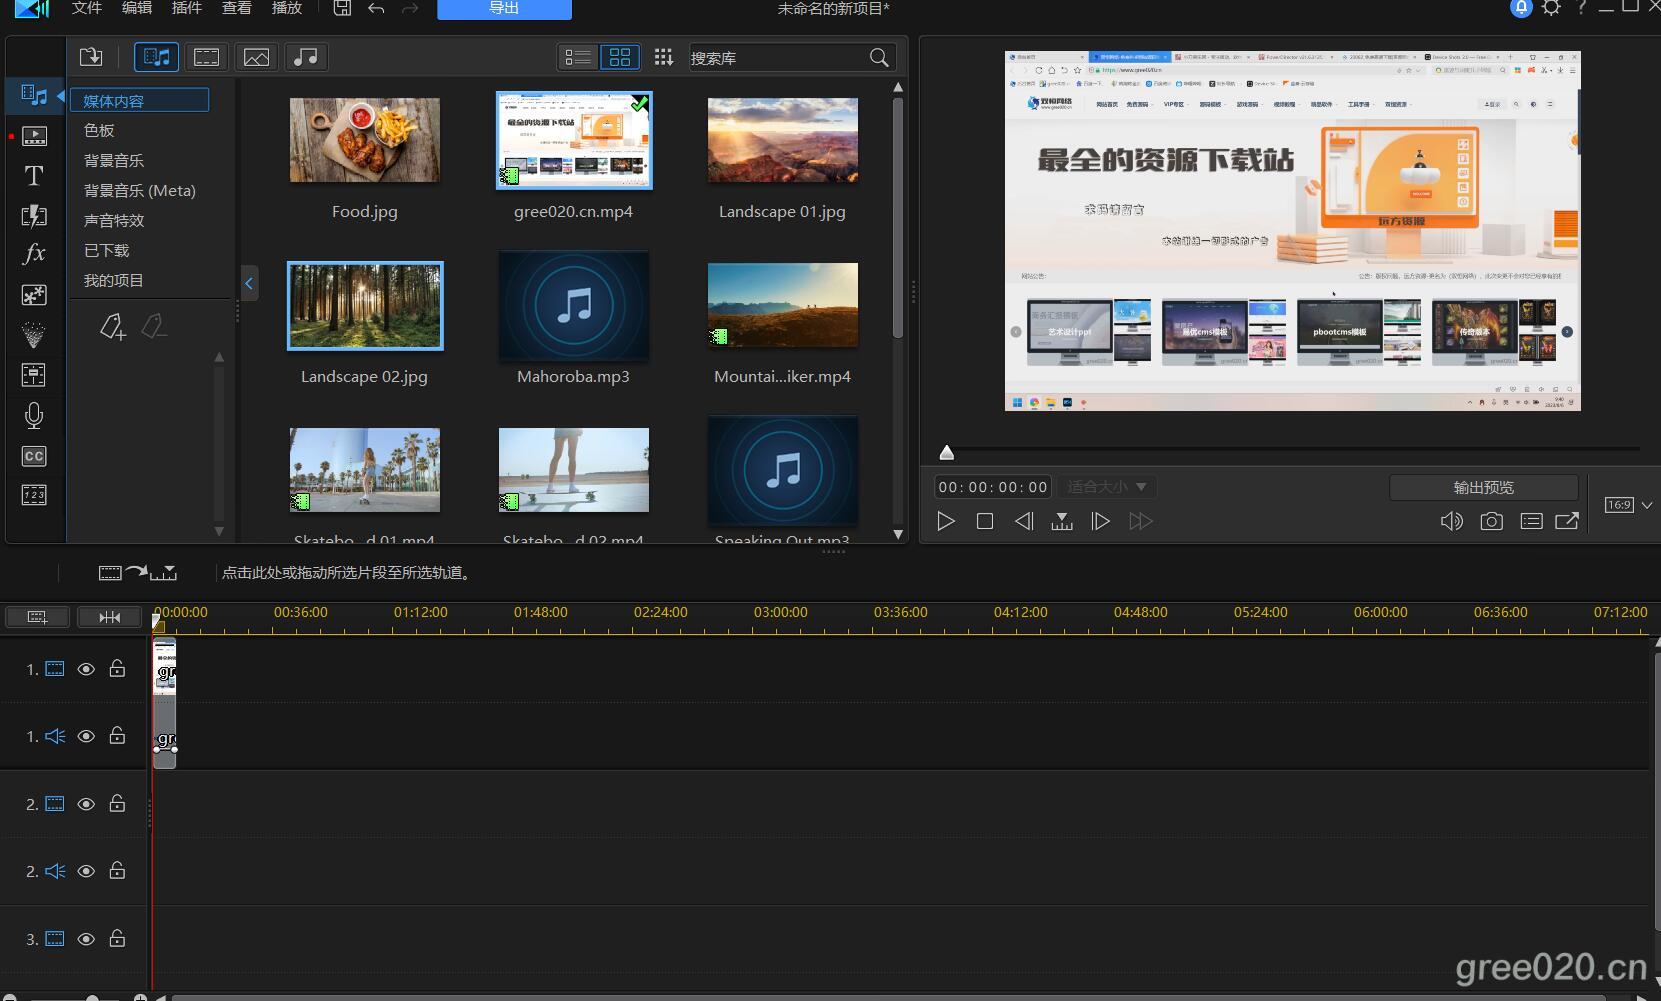
Task: Open the Subtitle (CC) room icon
Action: point(34,456)
